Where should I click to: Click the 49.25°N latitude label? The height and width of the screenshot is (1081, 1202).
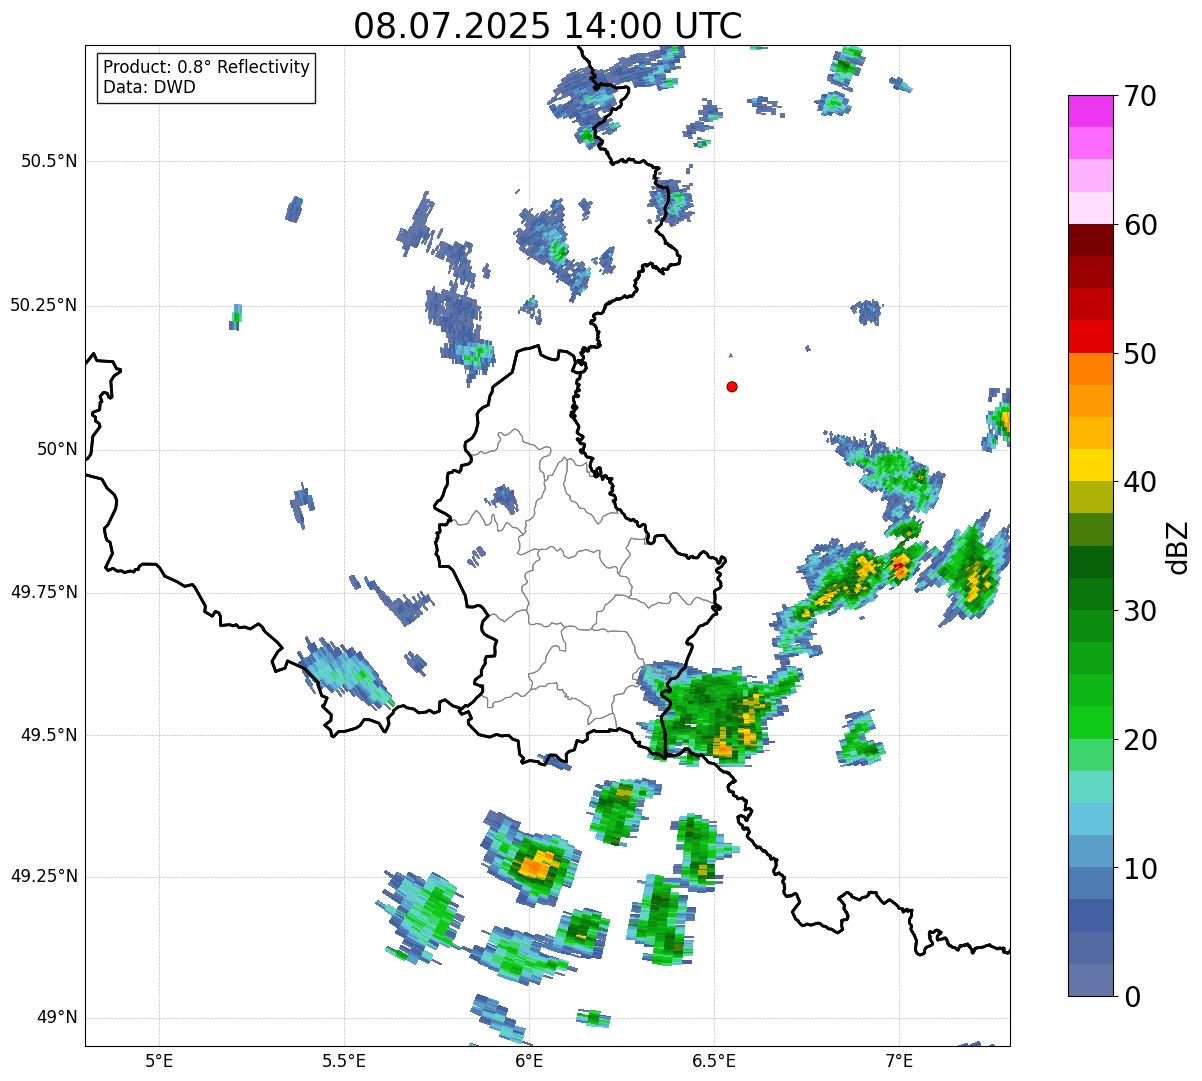point(43,876)
